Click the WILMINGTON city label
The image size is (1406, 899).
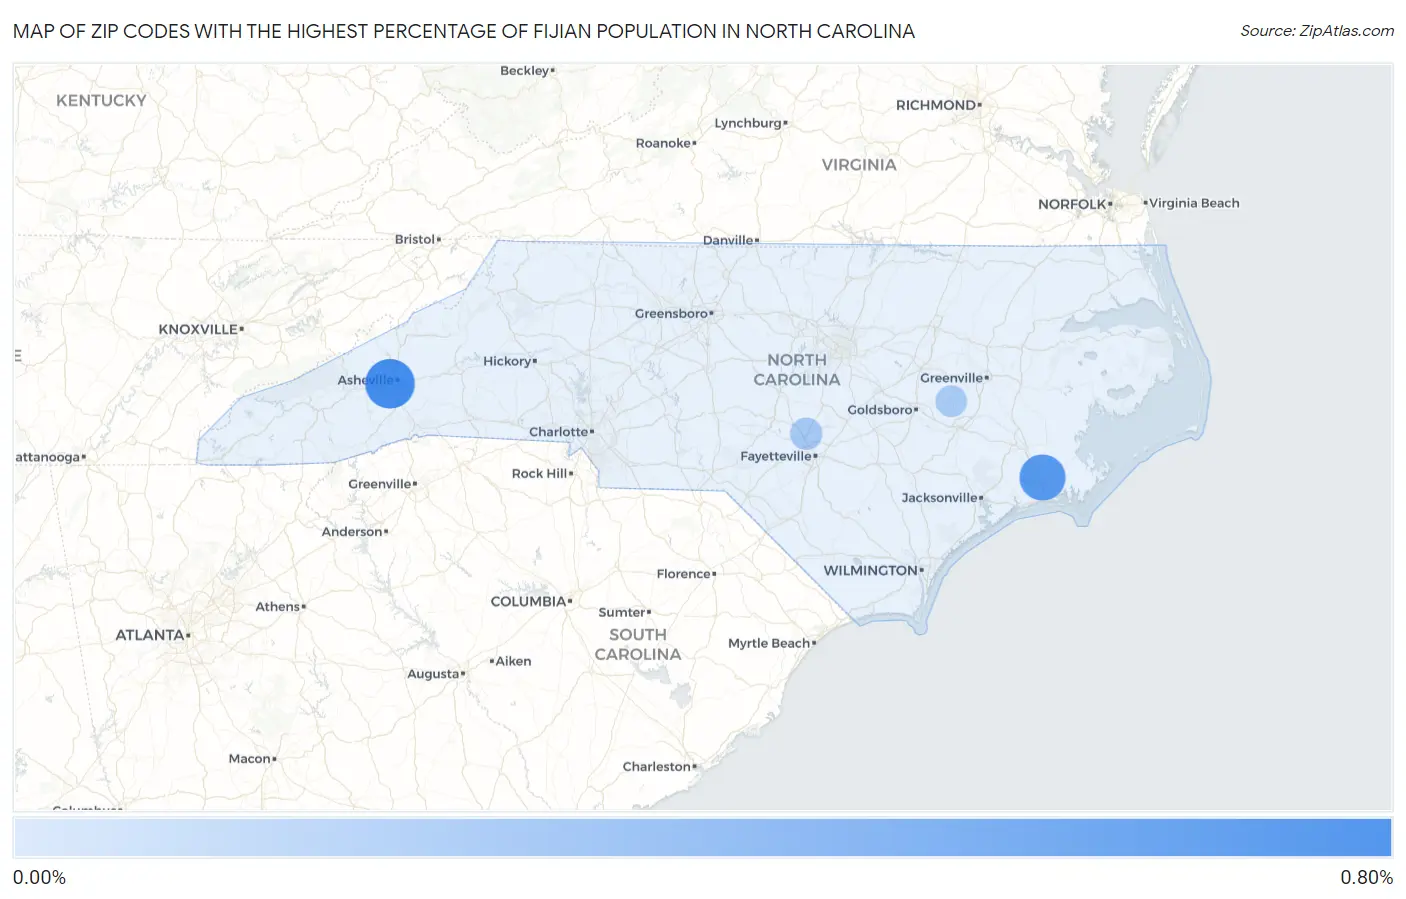pyautogui.click(x=870, y=570)
